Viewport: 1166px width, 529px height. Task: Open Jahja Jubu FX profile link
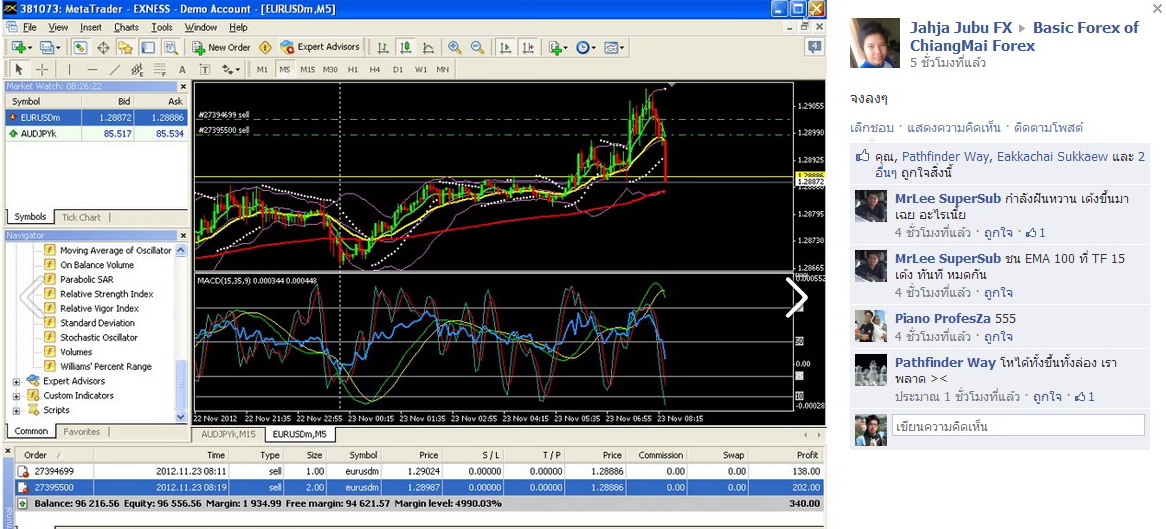(961, 28)
